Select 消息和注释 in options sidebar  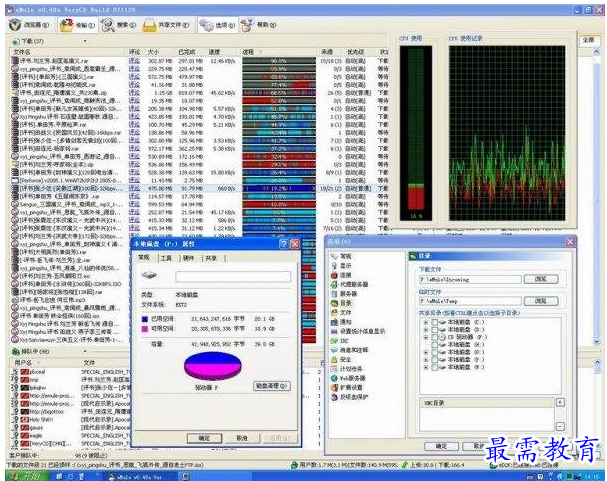[x=349, y=350]
